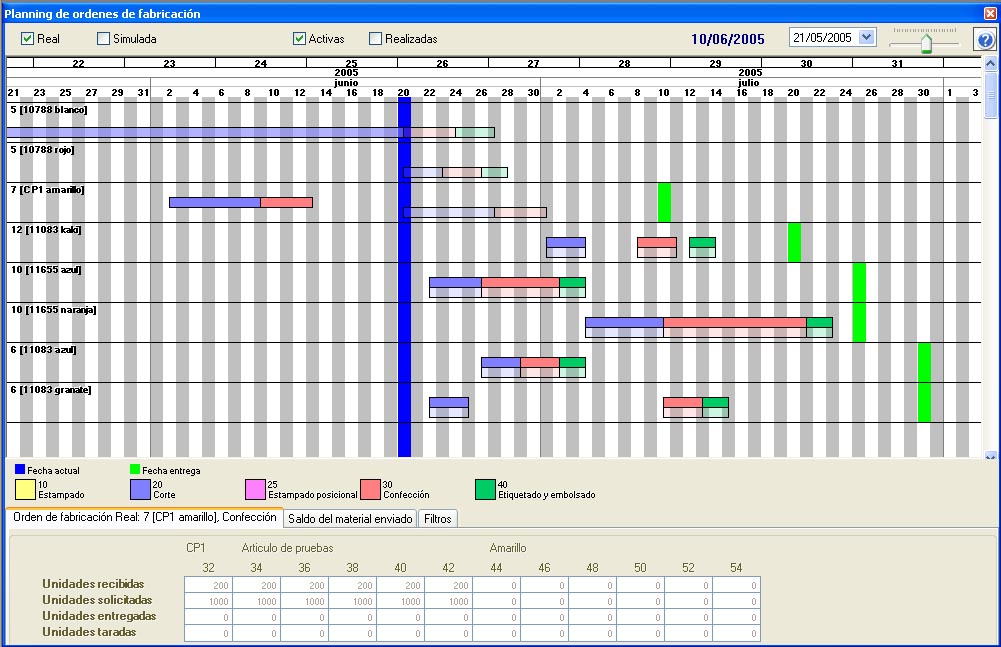
Task: Enable the Realizadas checkbox
Action: point(376,39)
